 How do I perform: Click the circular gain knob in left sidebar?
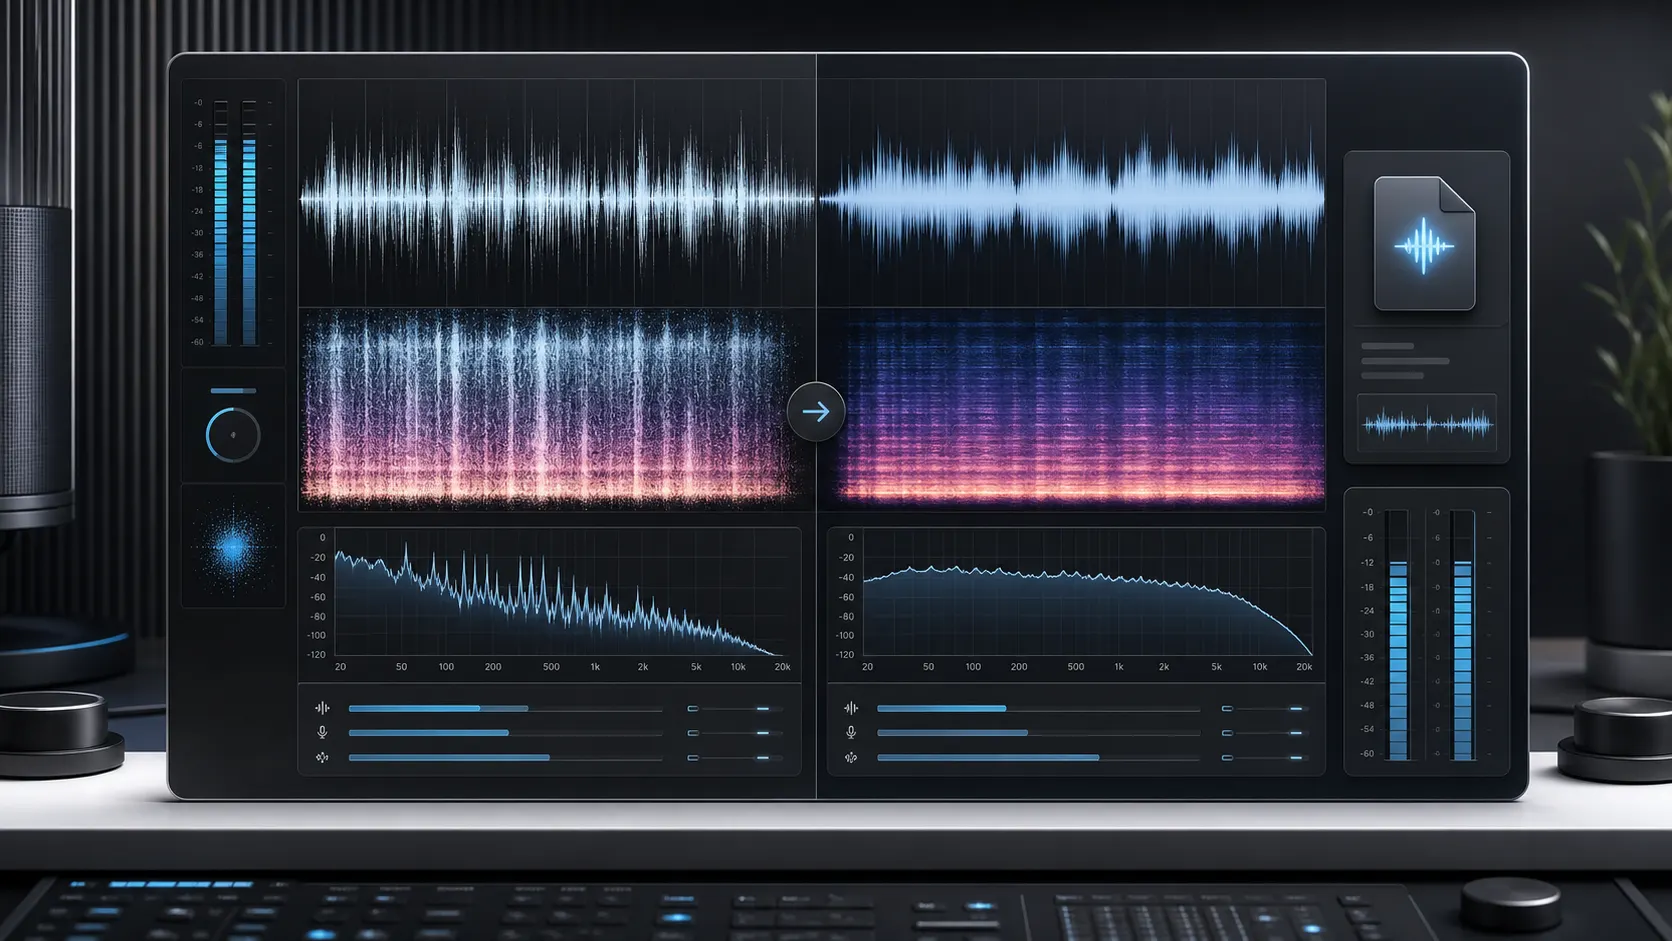coord(233,435)
